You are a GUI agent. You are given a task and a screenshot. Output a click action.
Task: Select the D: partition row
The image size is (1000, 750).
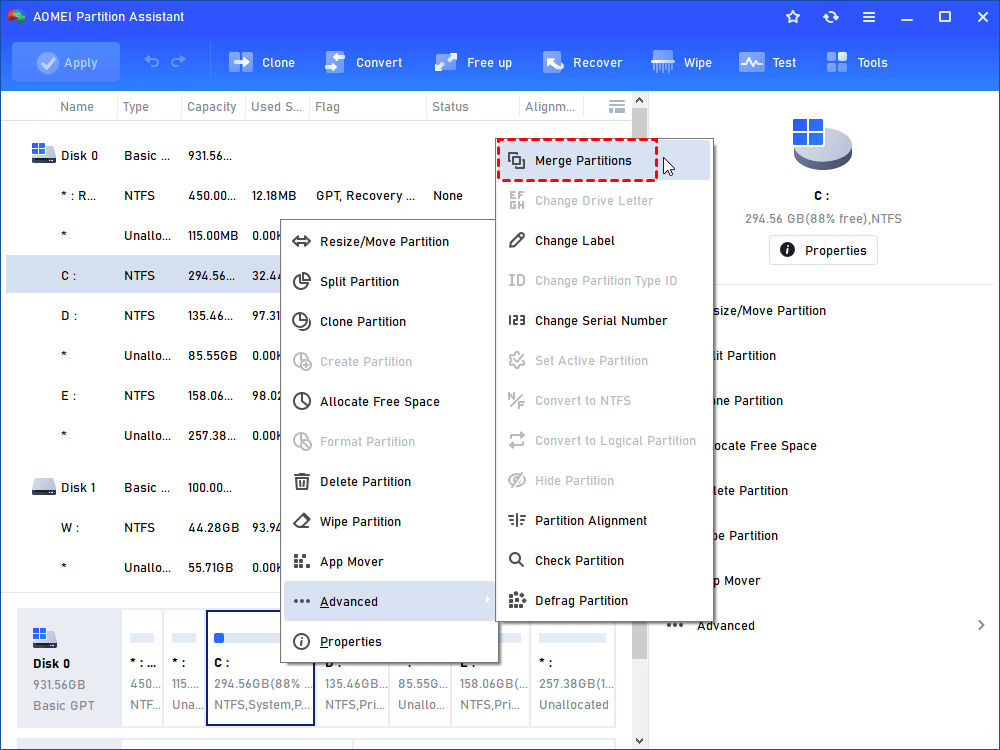143,316
